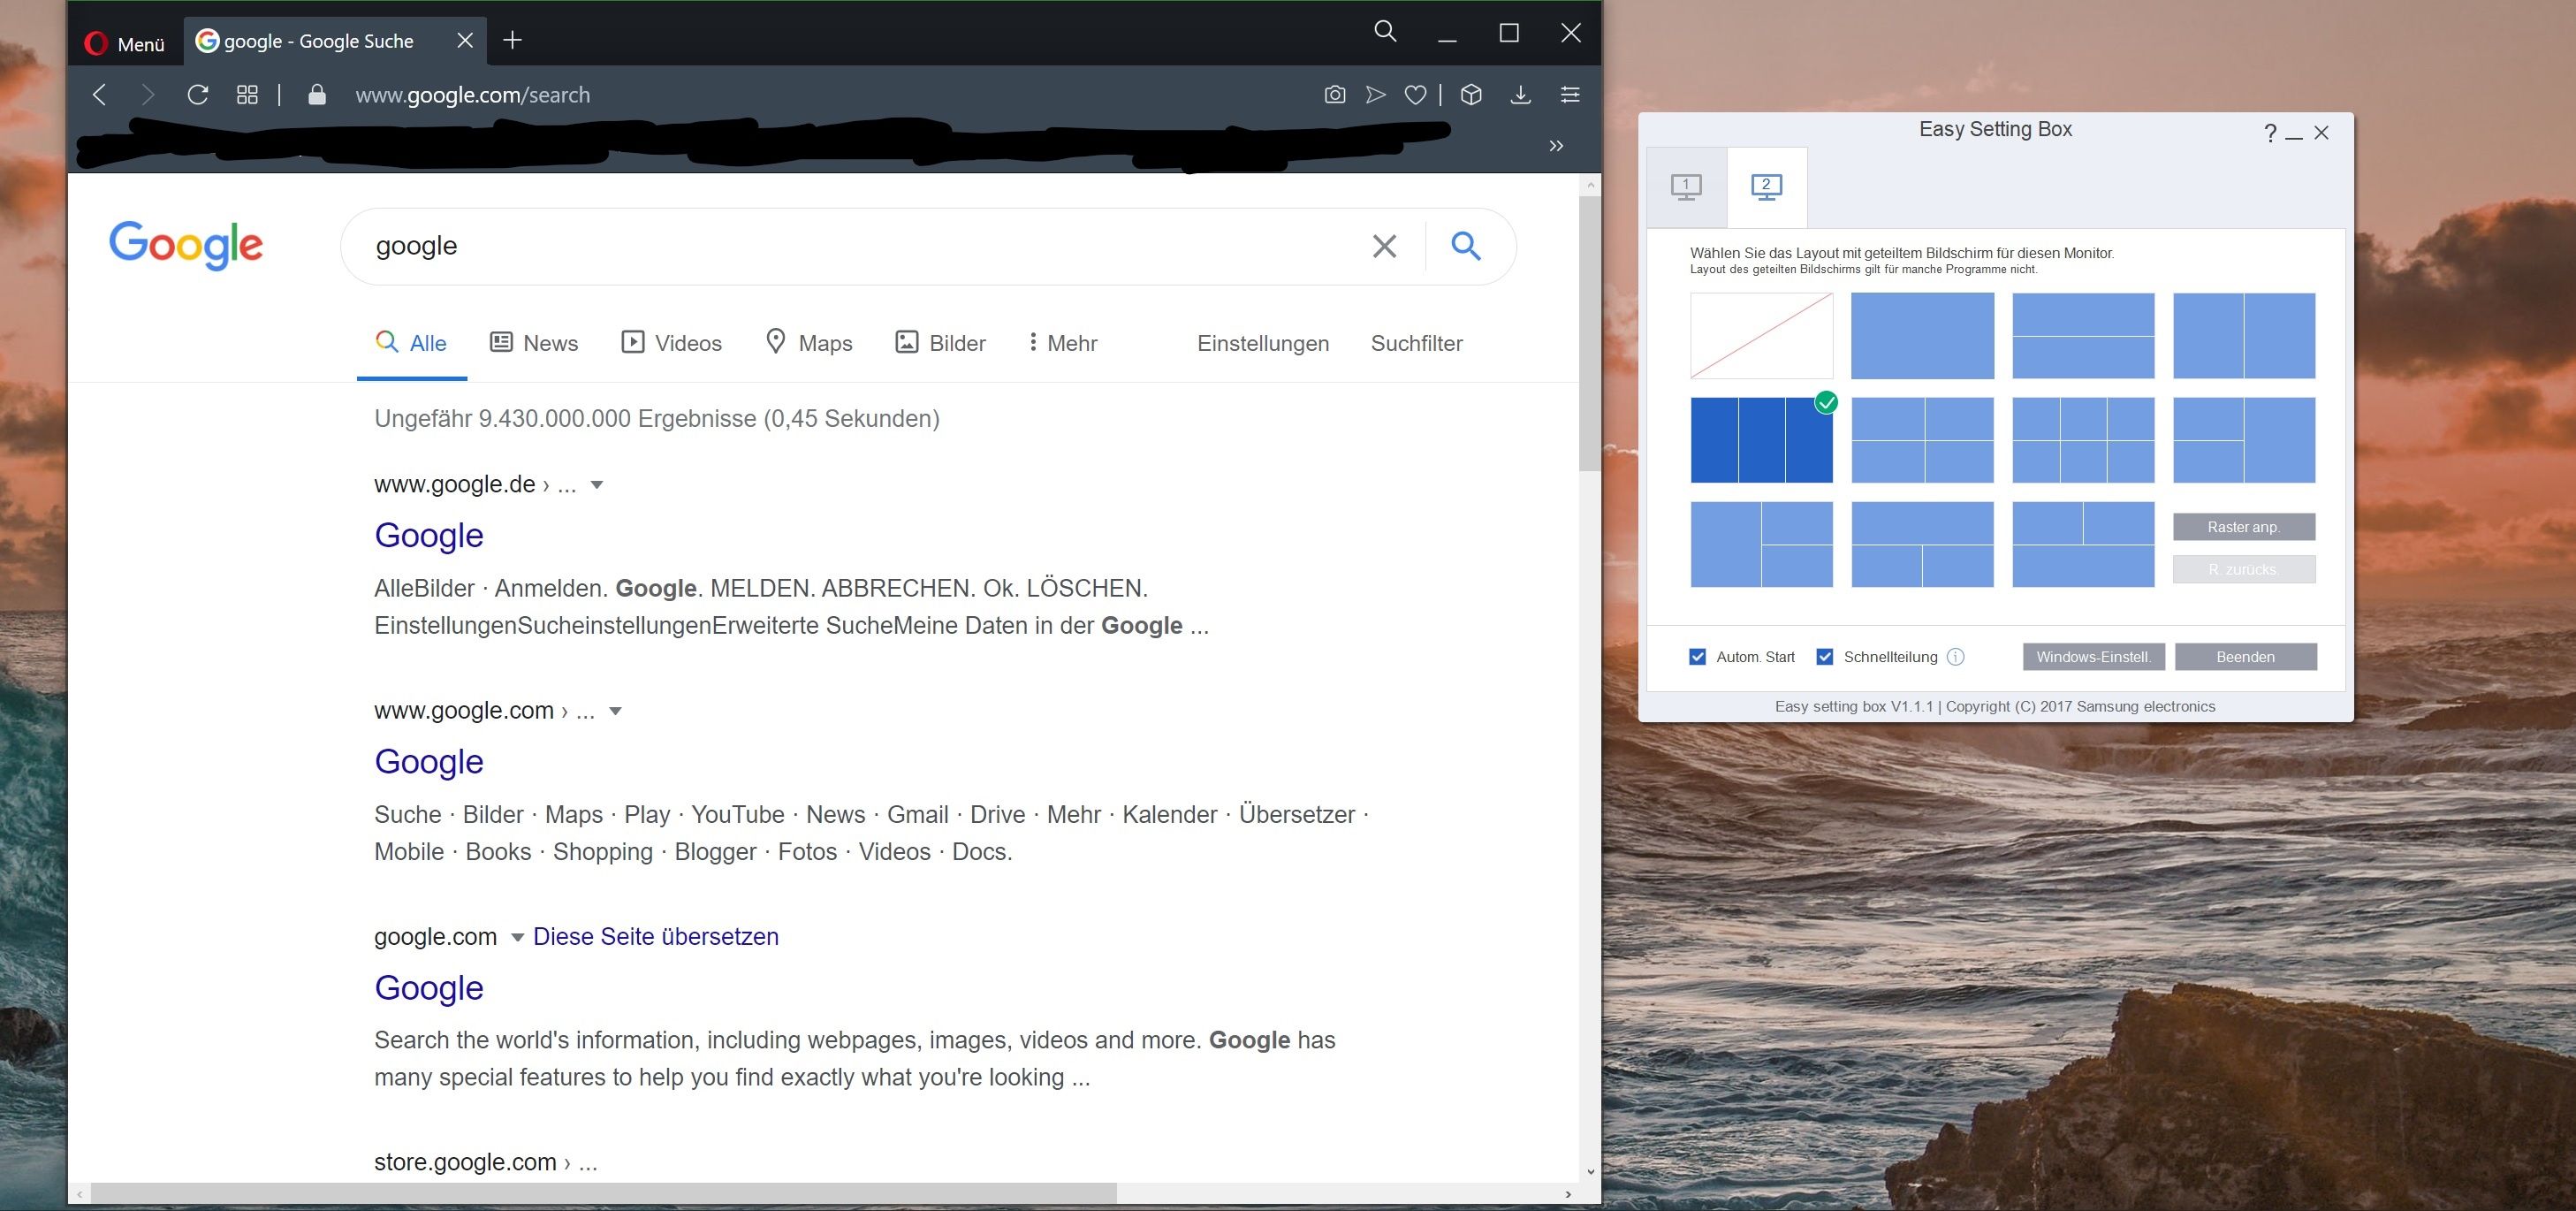Screen dimensions: 2576x1211
Task: Click the Beenden button
Action: click(2245, 657)
